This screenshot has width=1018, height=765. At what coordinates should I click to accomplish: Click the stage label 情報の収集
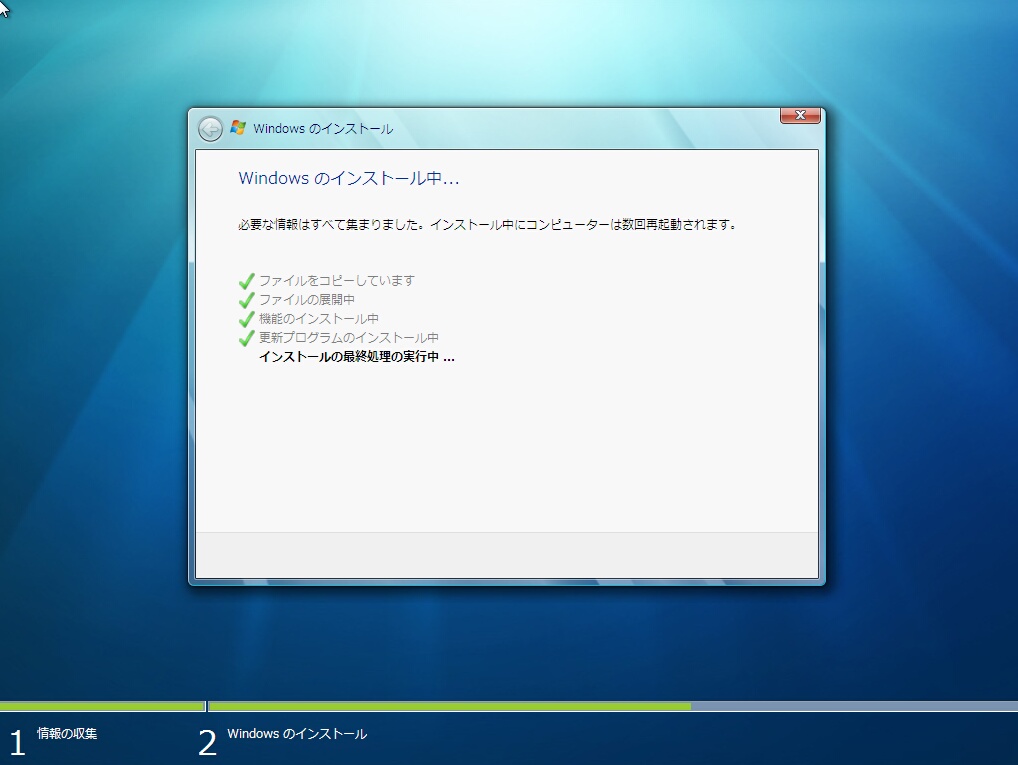coord(67,733)
